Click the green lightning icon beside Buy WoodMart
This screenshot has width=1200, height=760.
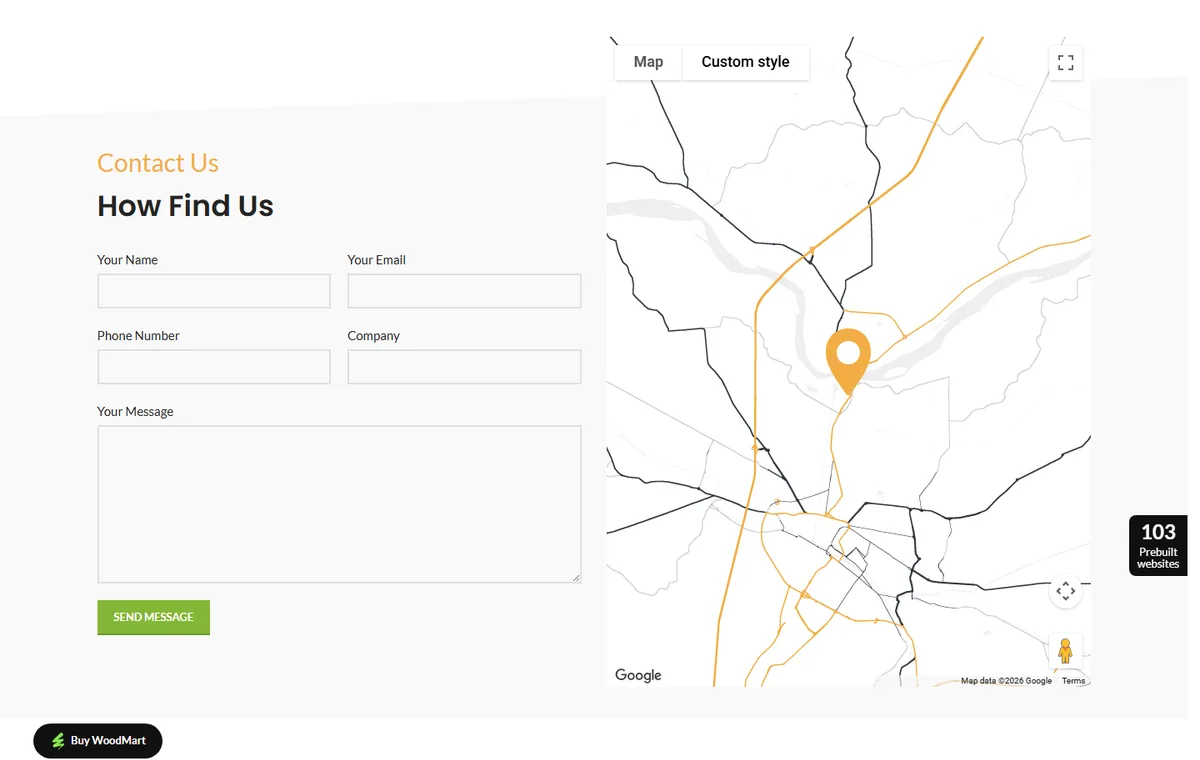58,741
